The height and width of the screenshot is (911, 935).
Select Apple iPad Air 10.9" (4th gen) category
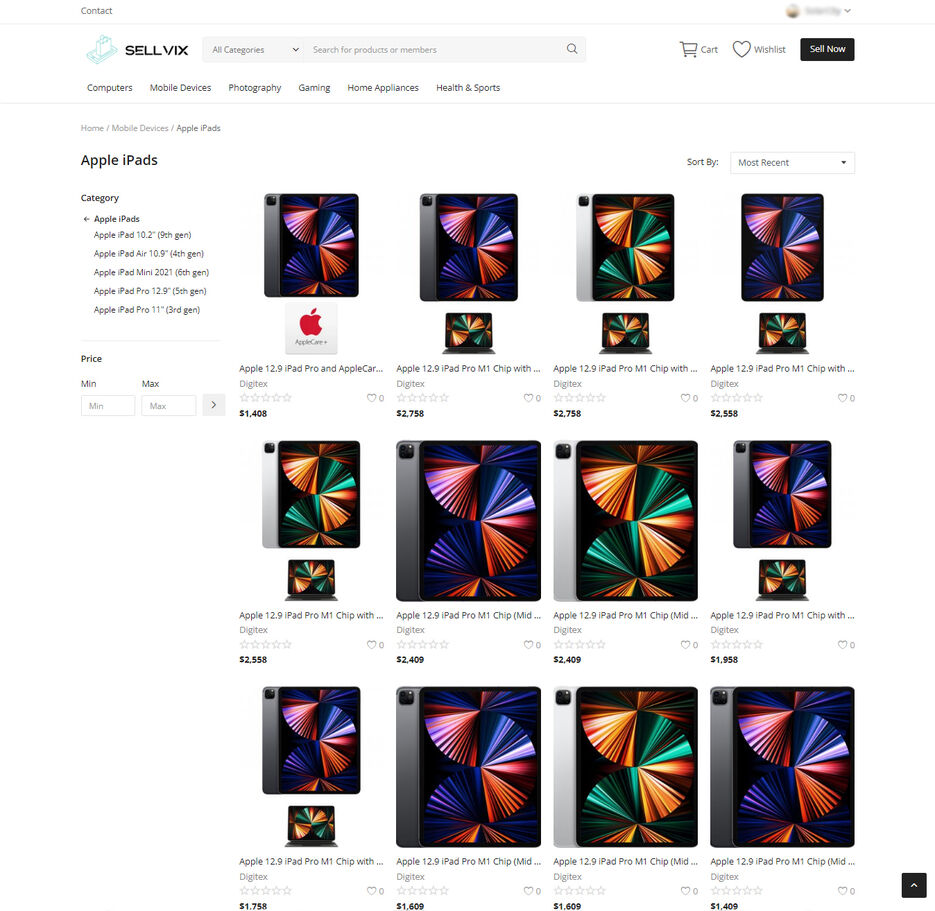(148, 253)
